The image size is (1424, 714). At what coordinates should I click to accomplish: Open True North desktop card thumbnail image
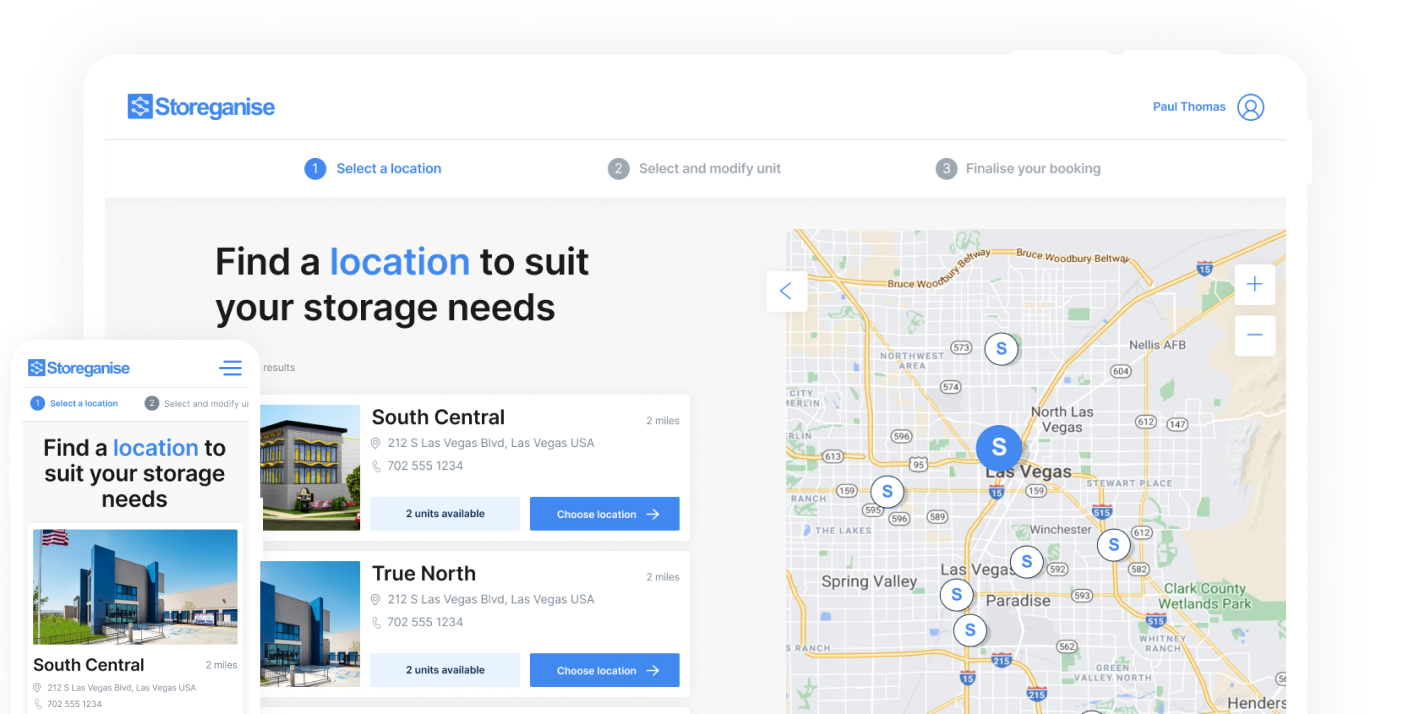tap(310, 624)
